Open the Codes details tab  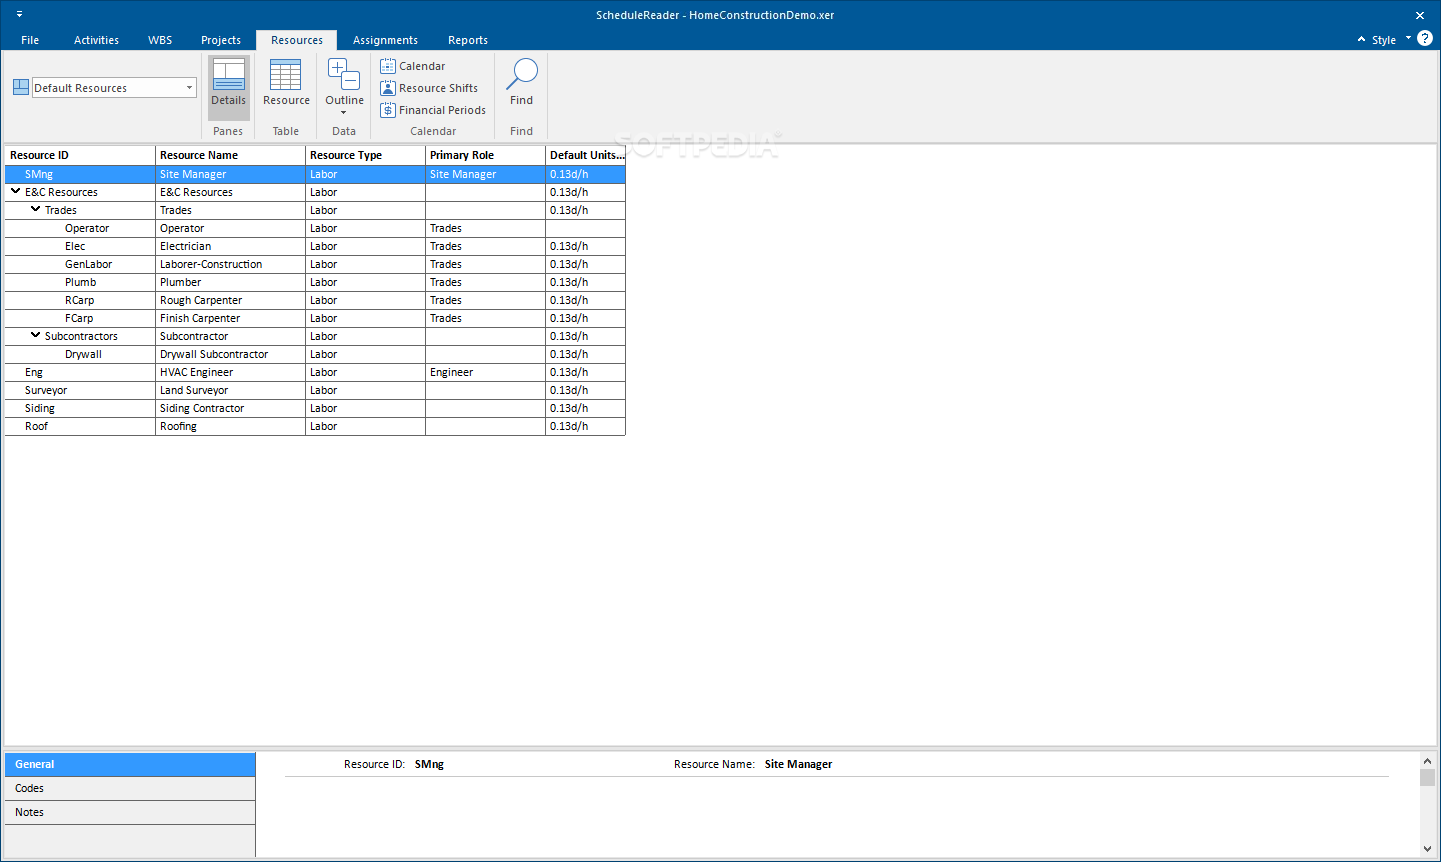[x=130, y=788]
